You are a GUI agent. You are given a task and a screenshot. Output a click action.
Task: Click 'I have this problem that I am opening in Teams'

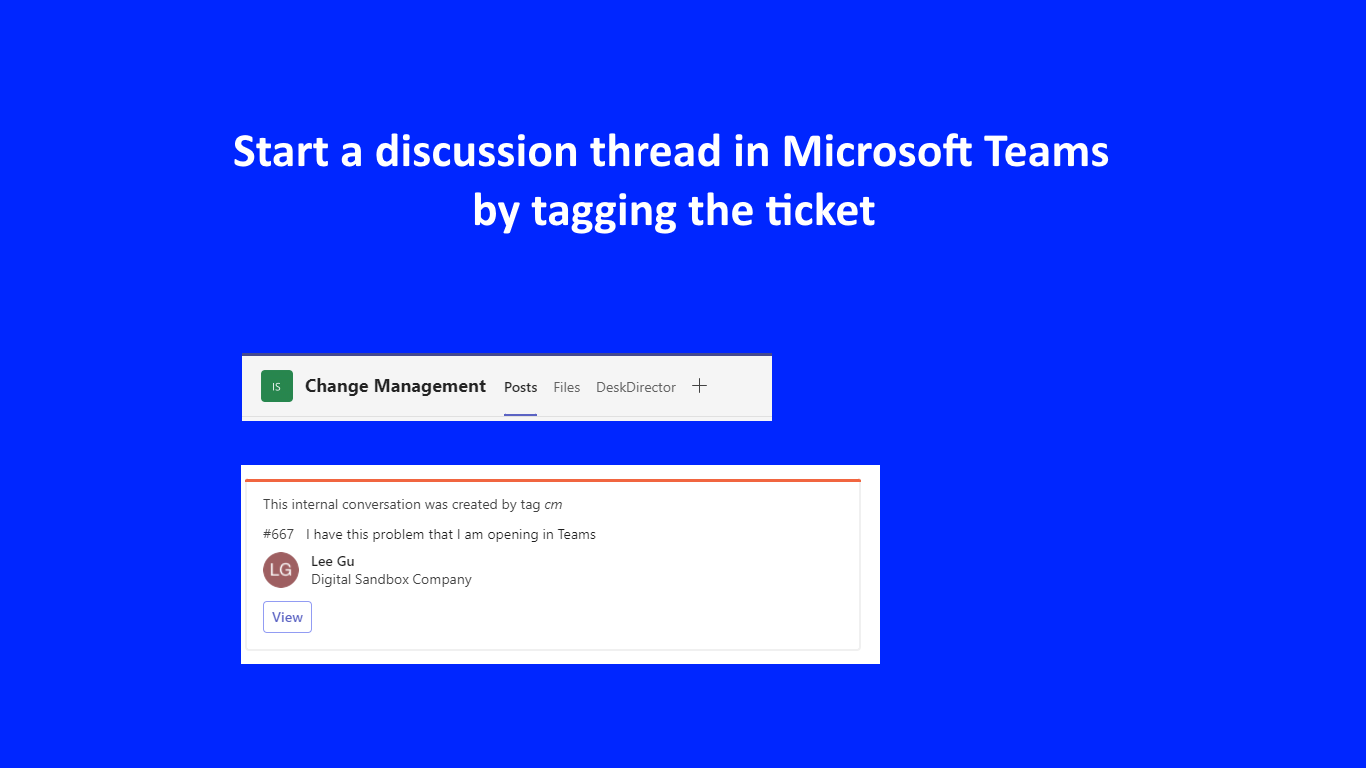tap(451, 534)
